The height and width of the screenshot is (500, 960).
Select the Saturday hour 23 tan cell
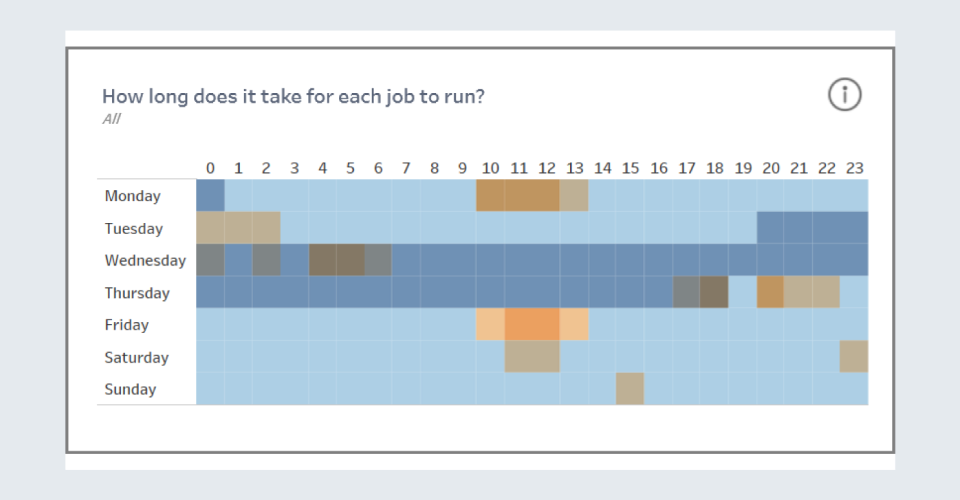pos(854,357)
